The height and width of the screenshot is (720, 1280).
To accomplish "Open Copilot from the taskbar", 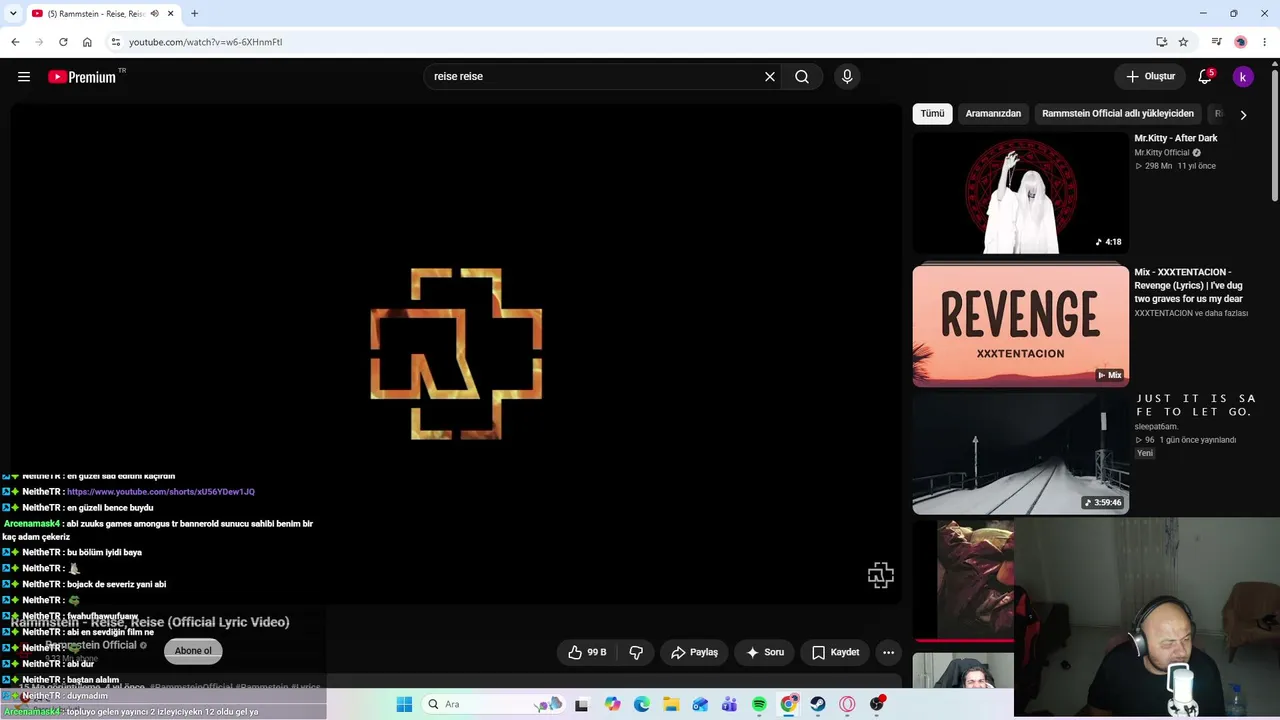I will pos(613,704).
